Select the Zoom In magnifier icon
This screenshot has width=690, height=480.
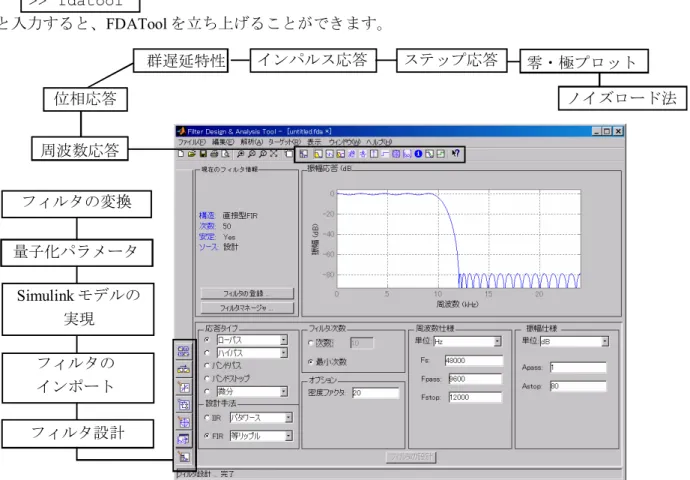tap(240, 154)
